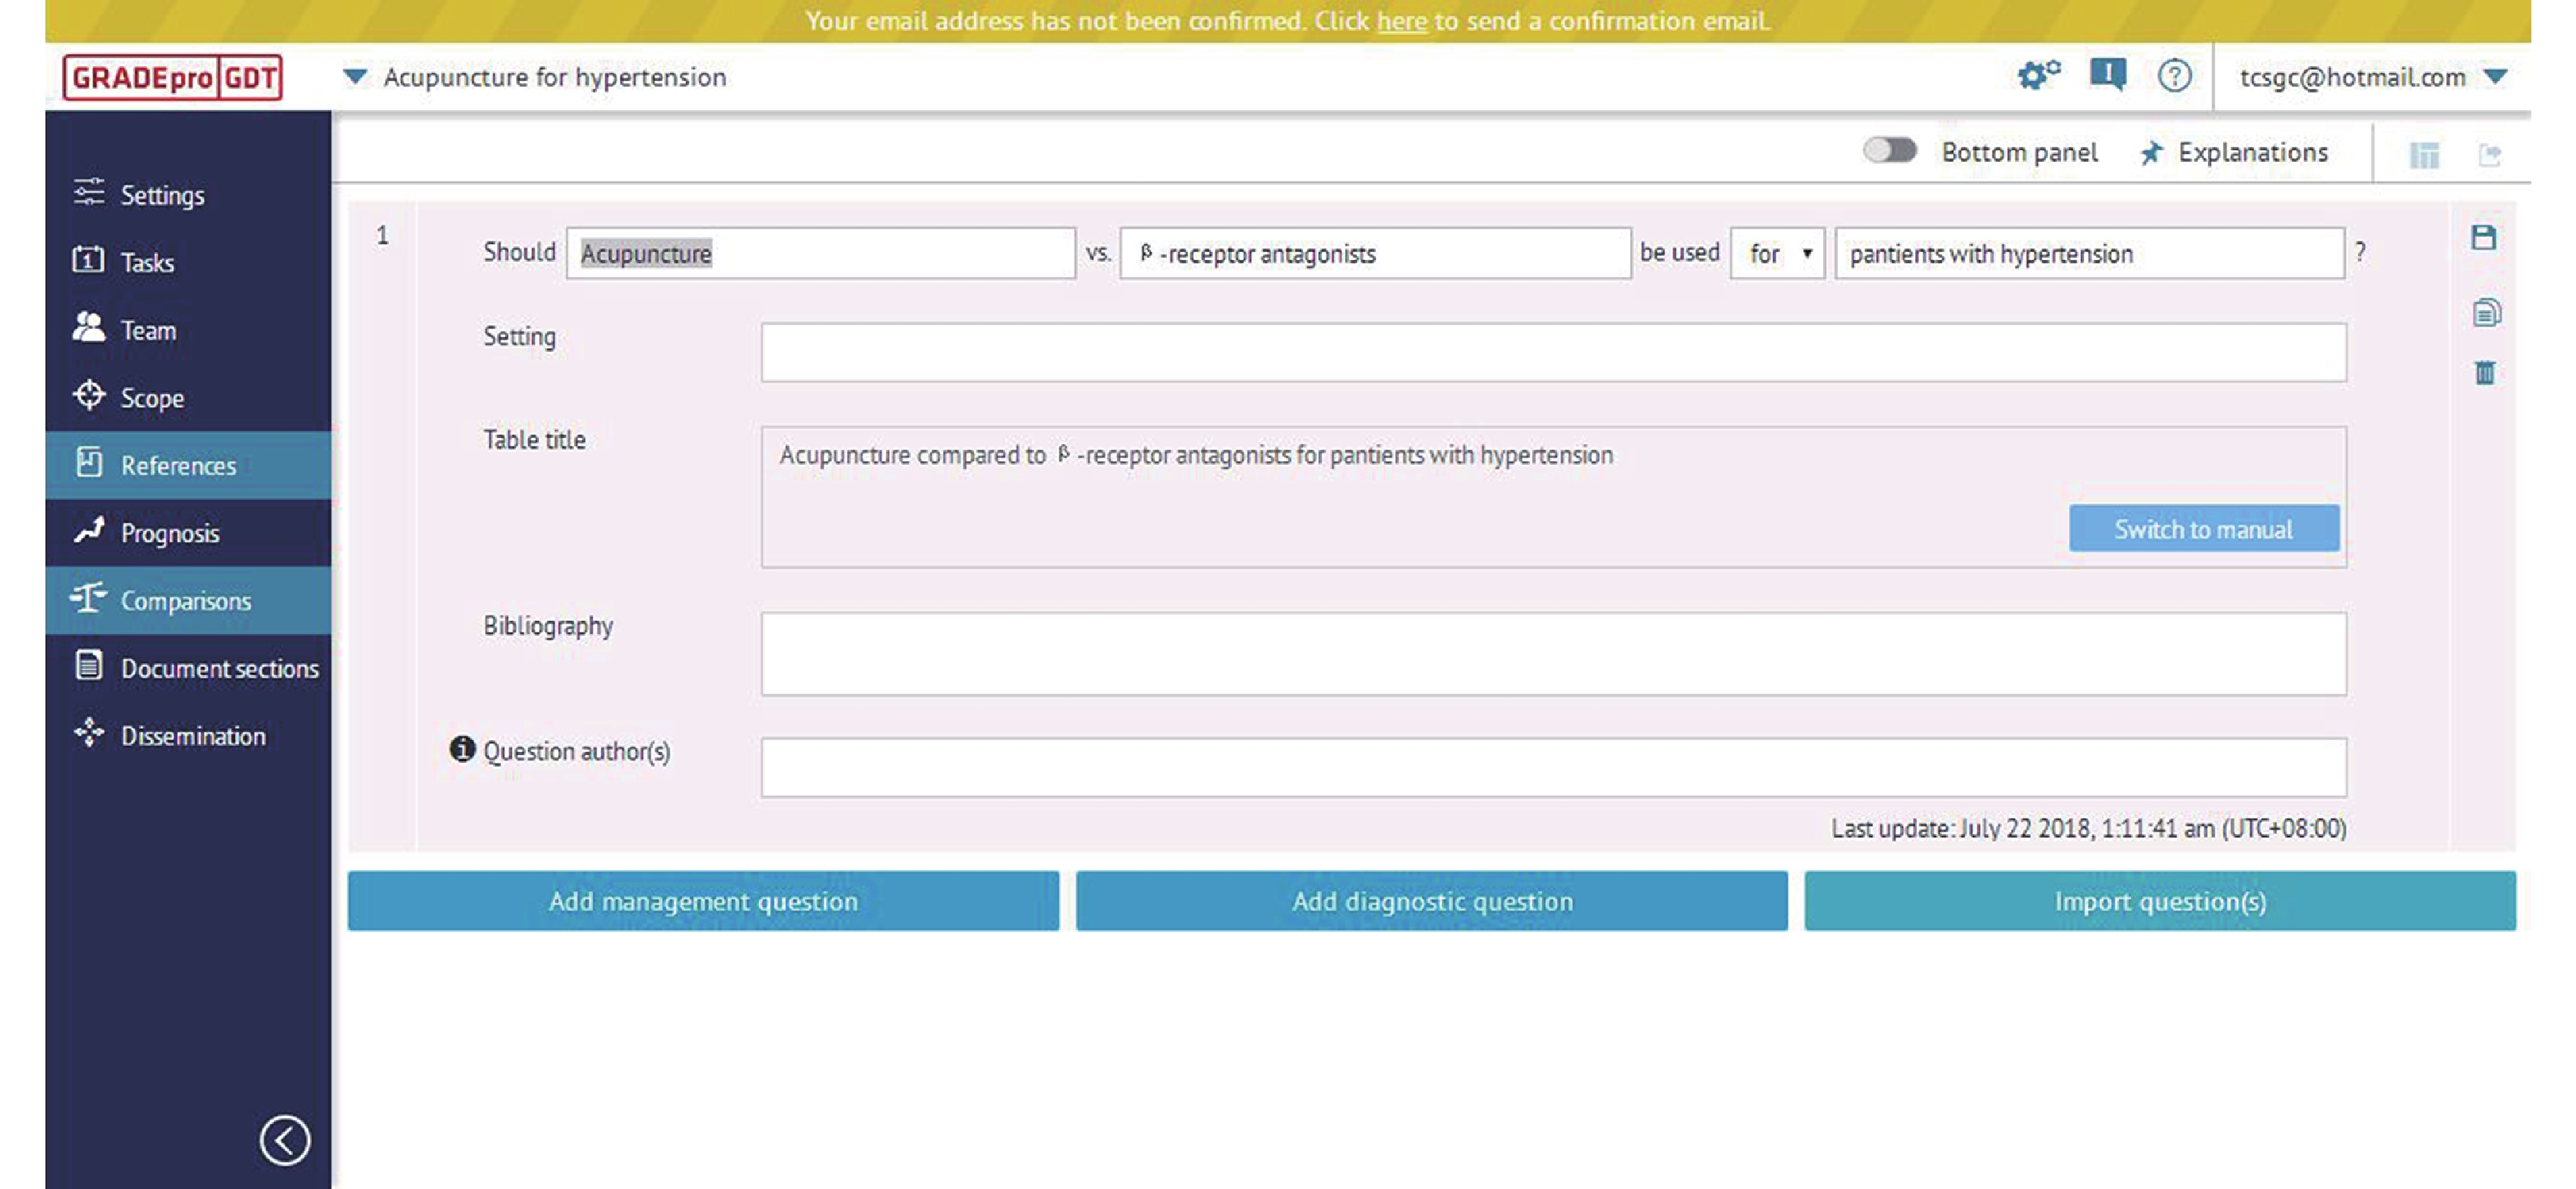Click the References book icon in sidebar
The width and height of the screenshot is (2576, 1189).
point(89,462)
